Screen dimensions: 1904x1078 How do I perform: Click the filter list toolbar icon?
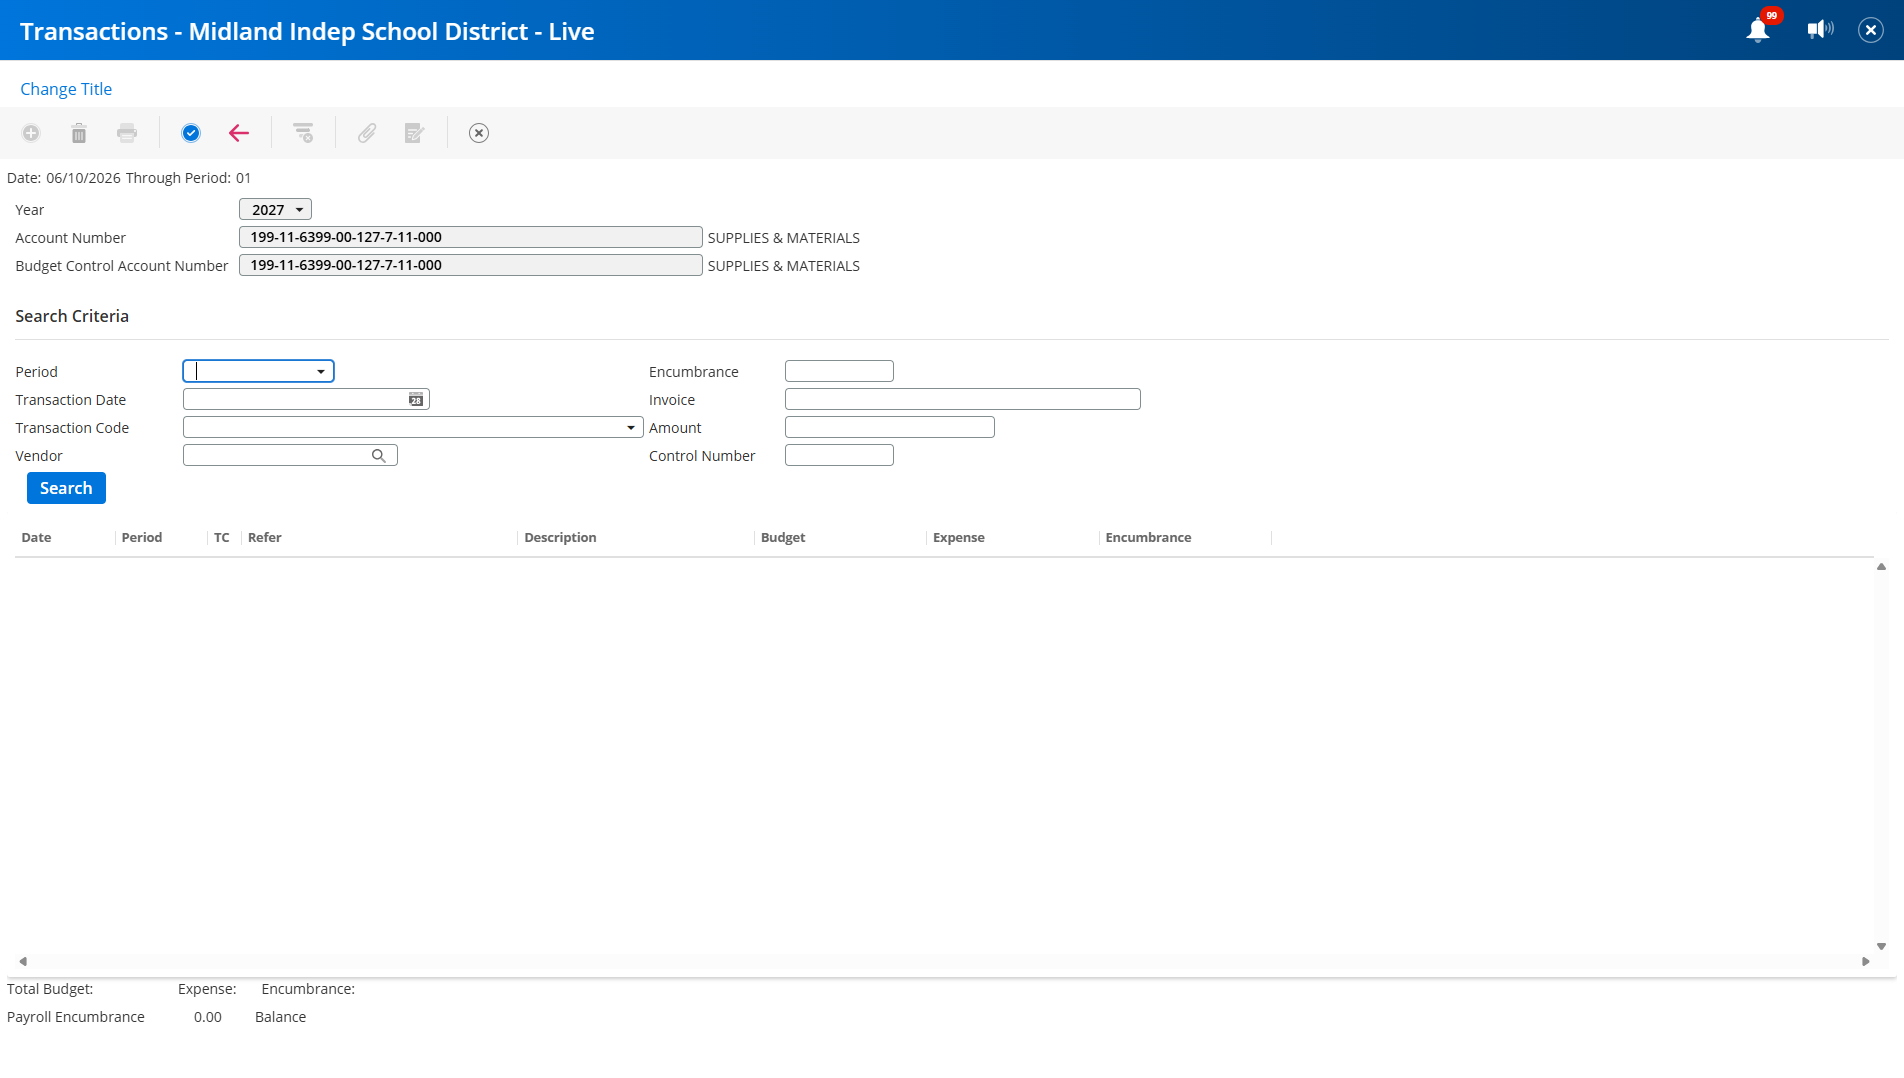coord(303,133)
